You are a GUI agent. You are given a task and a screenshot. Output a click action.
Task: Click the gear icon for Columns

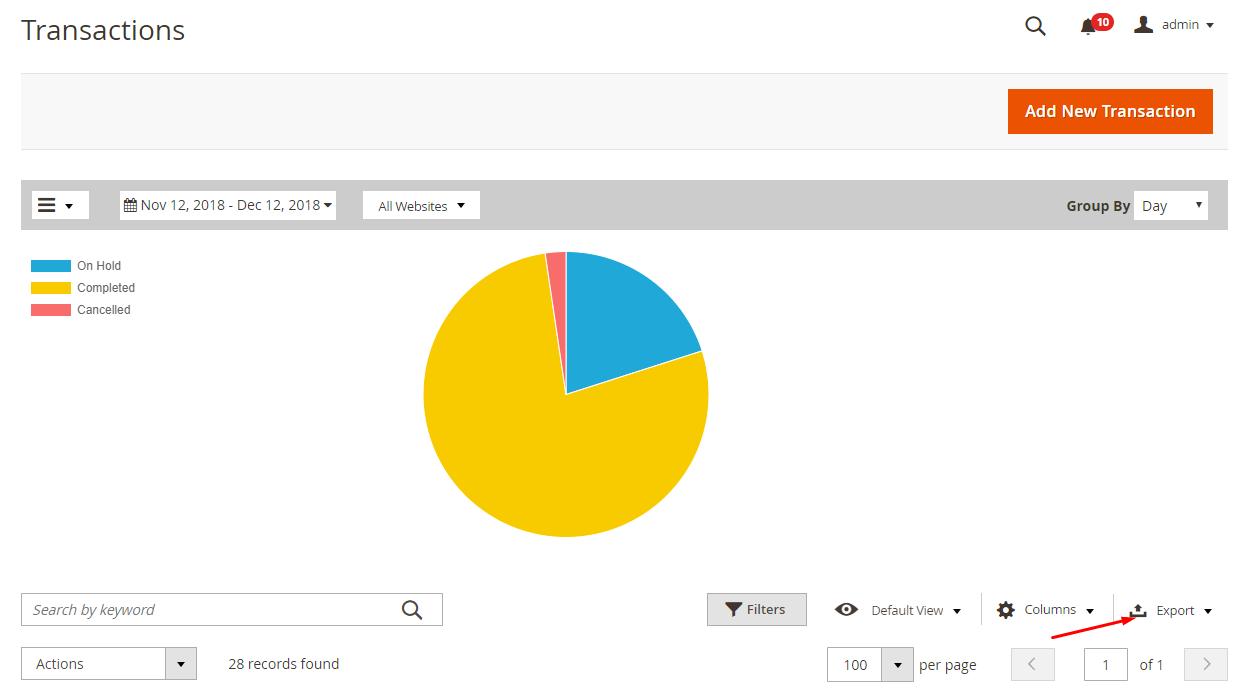(x=1005, y=610)
